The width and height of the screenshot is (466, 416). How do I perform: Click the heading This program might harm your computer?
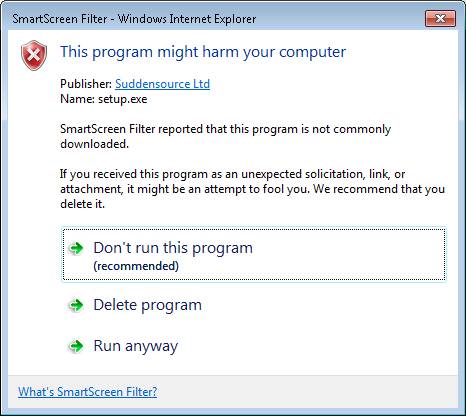(203, 52)
